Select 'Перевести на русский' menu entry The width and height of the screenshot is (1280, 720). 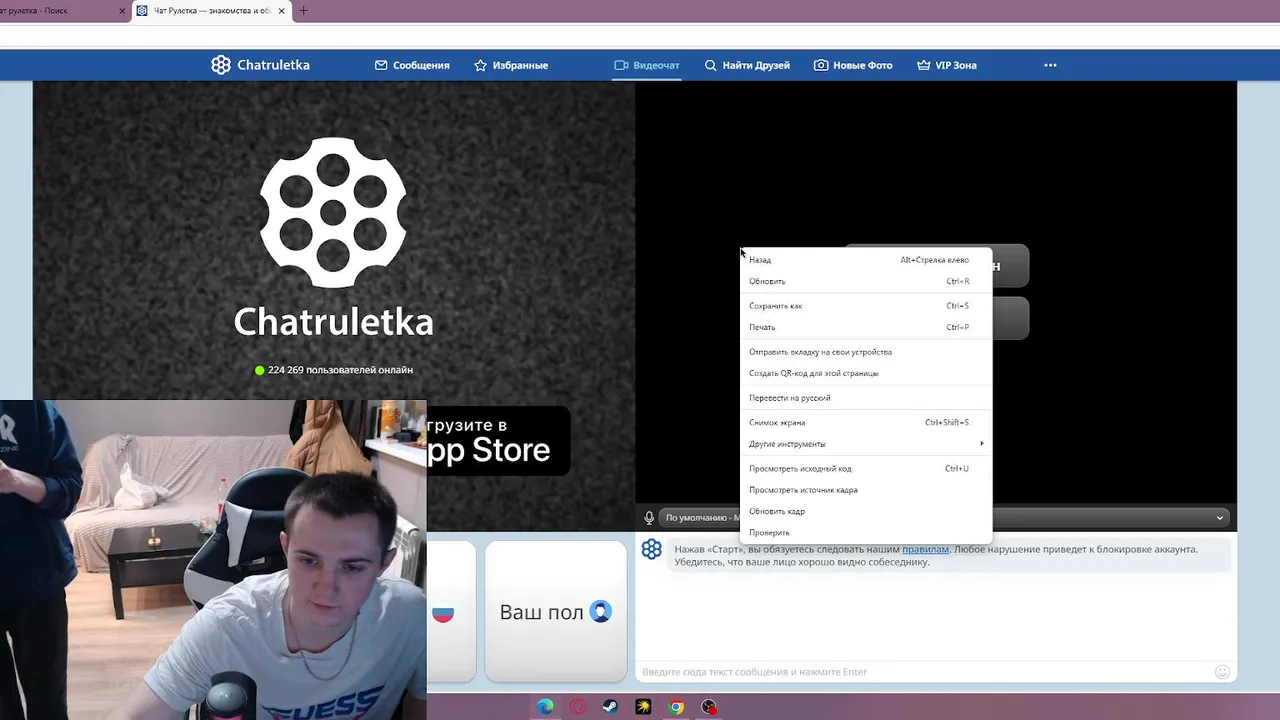coord(866,398)
